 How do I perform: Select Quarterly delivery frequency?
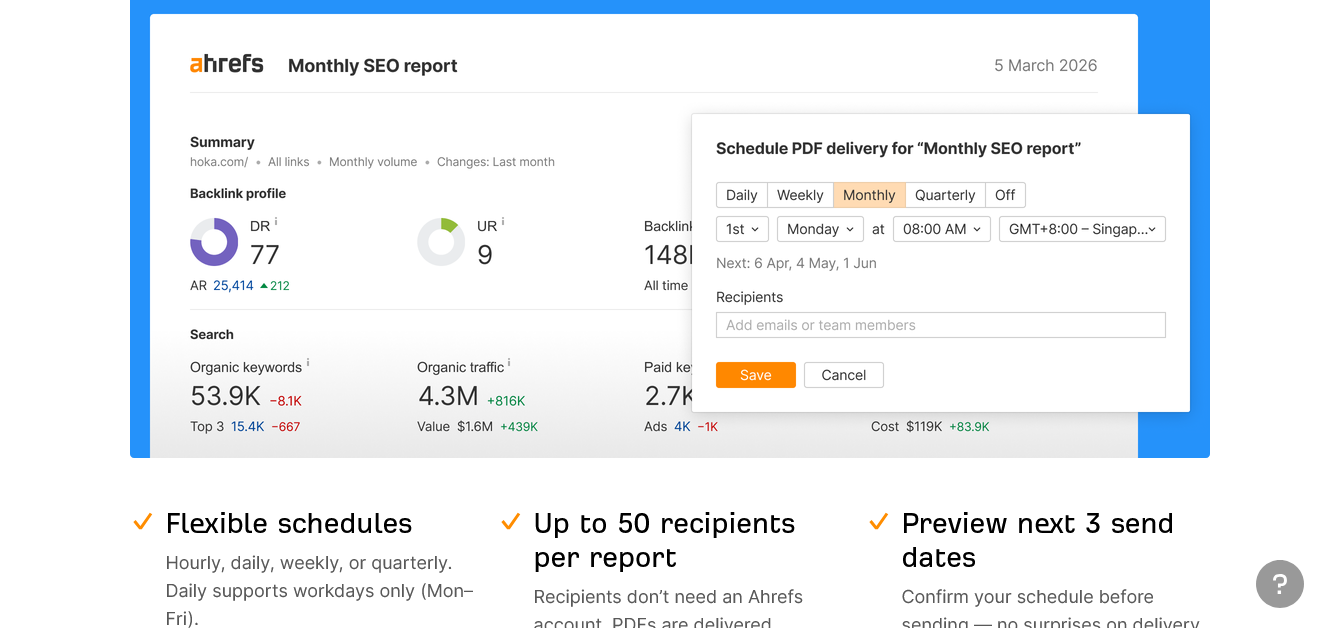(945, 195)
